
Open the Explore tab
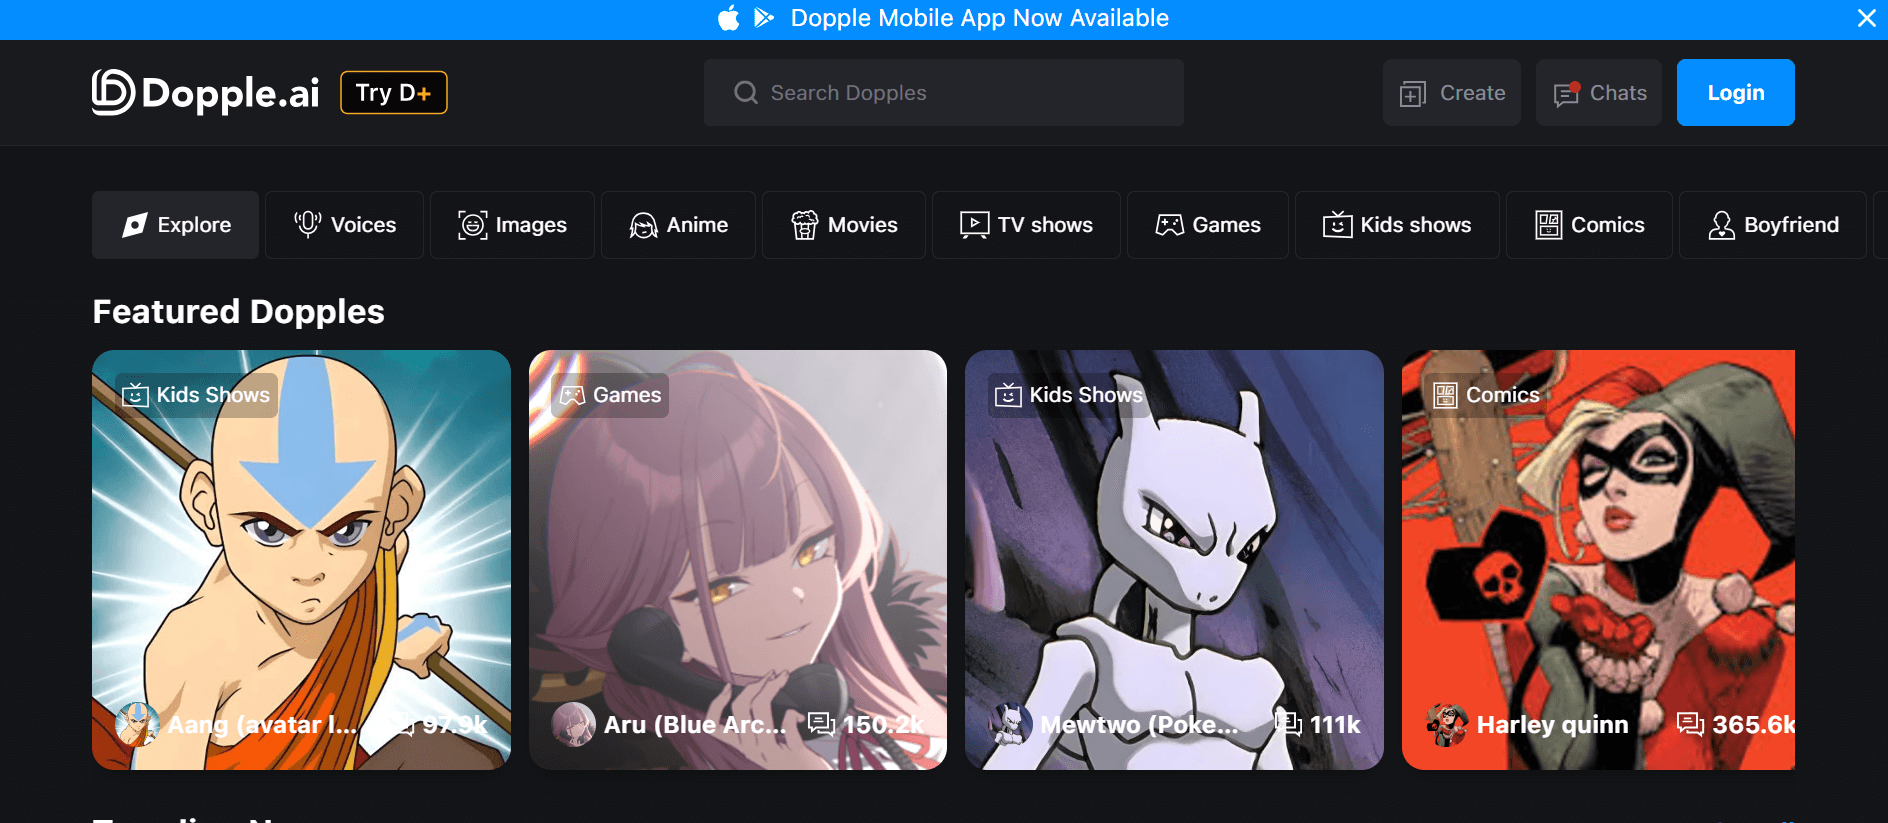(175, 225)
